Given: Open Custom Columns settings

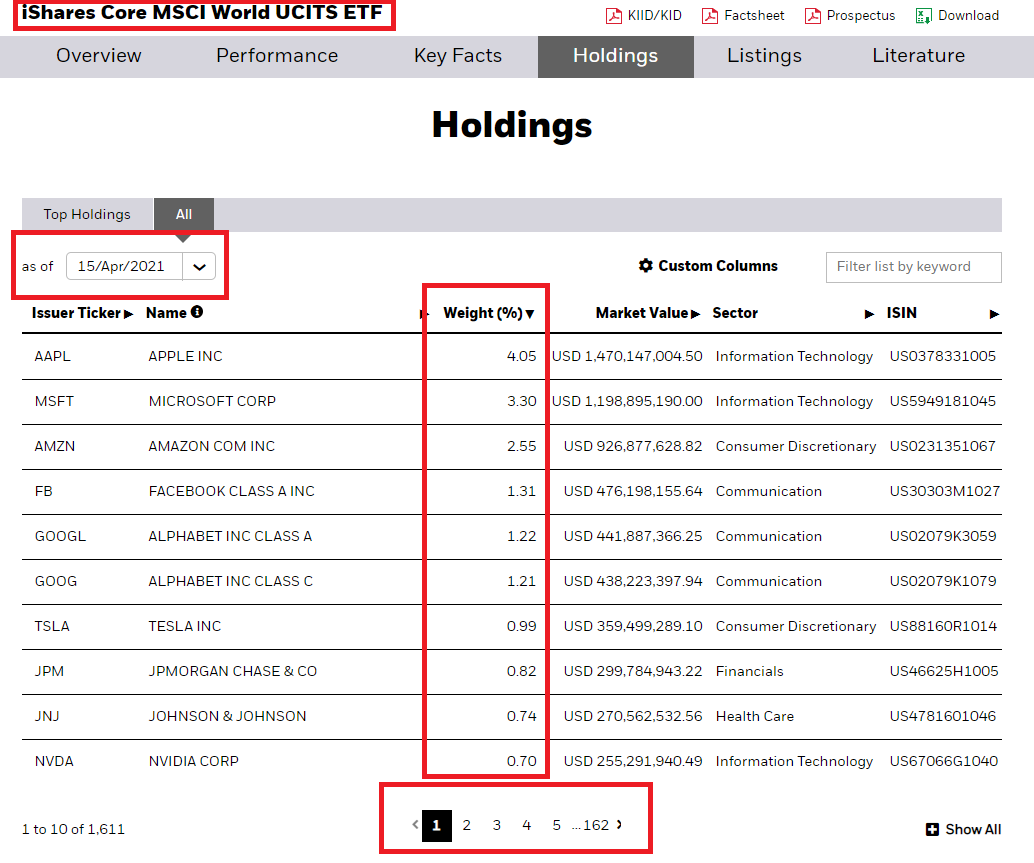Looking at the screenshot, I should tap(708, 266).
